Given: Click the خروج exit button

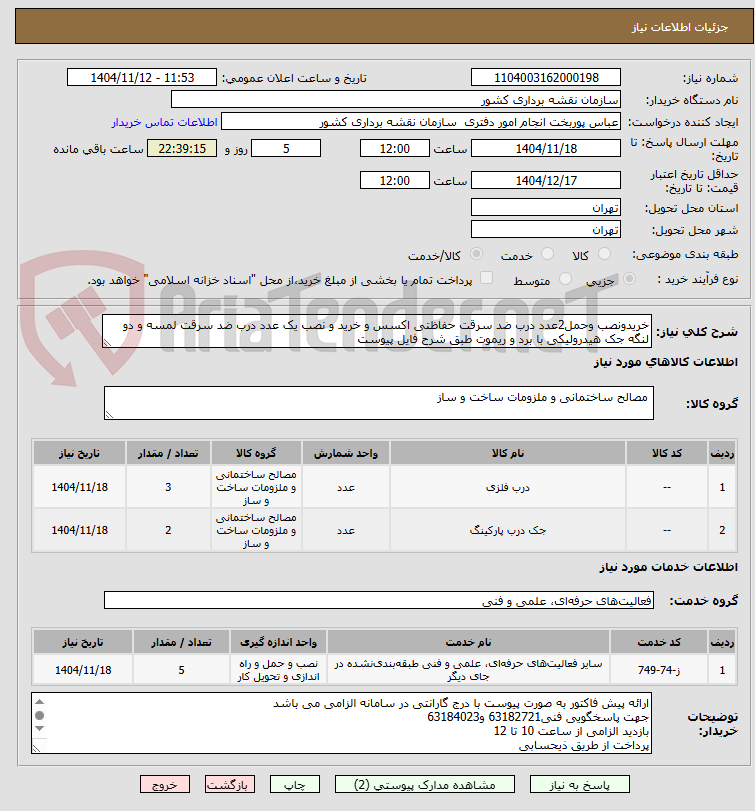Looking at the screenshot, I should pos(164,784).
